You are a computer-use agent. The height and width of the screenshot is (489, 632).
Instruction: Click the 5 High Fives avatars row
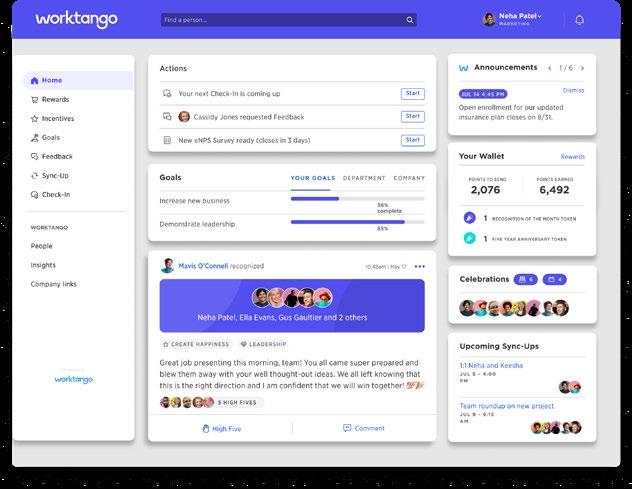coord(187,402)
